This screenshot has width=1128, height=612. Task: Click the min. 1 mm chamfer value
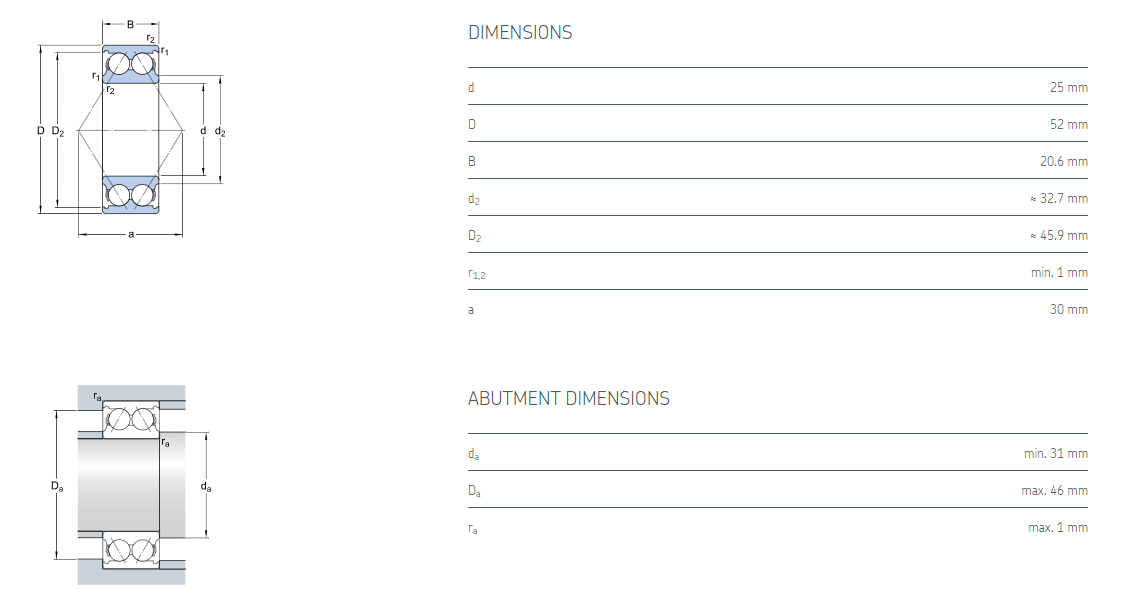1059,273
